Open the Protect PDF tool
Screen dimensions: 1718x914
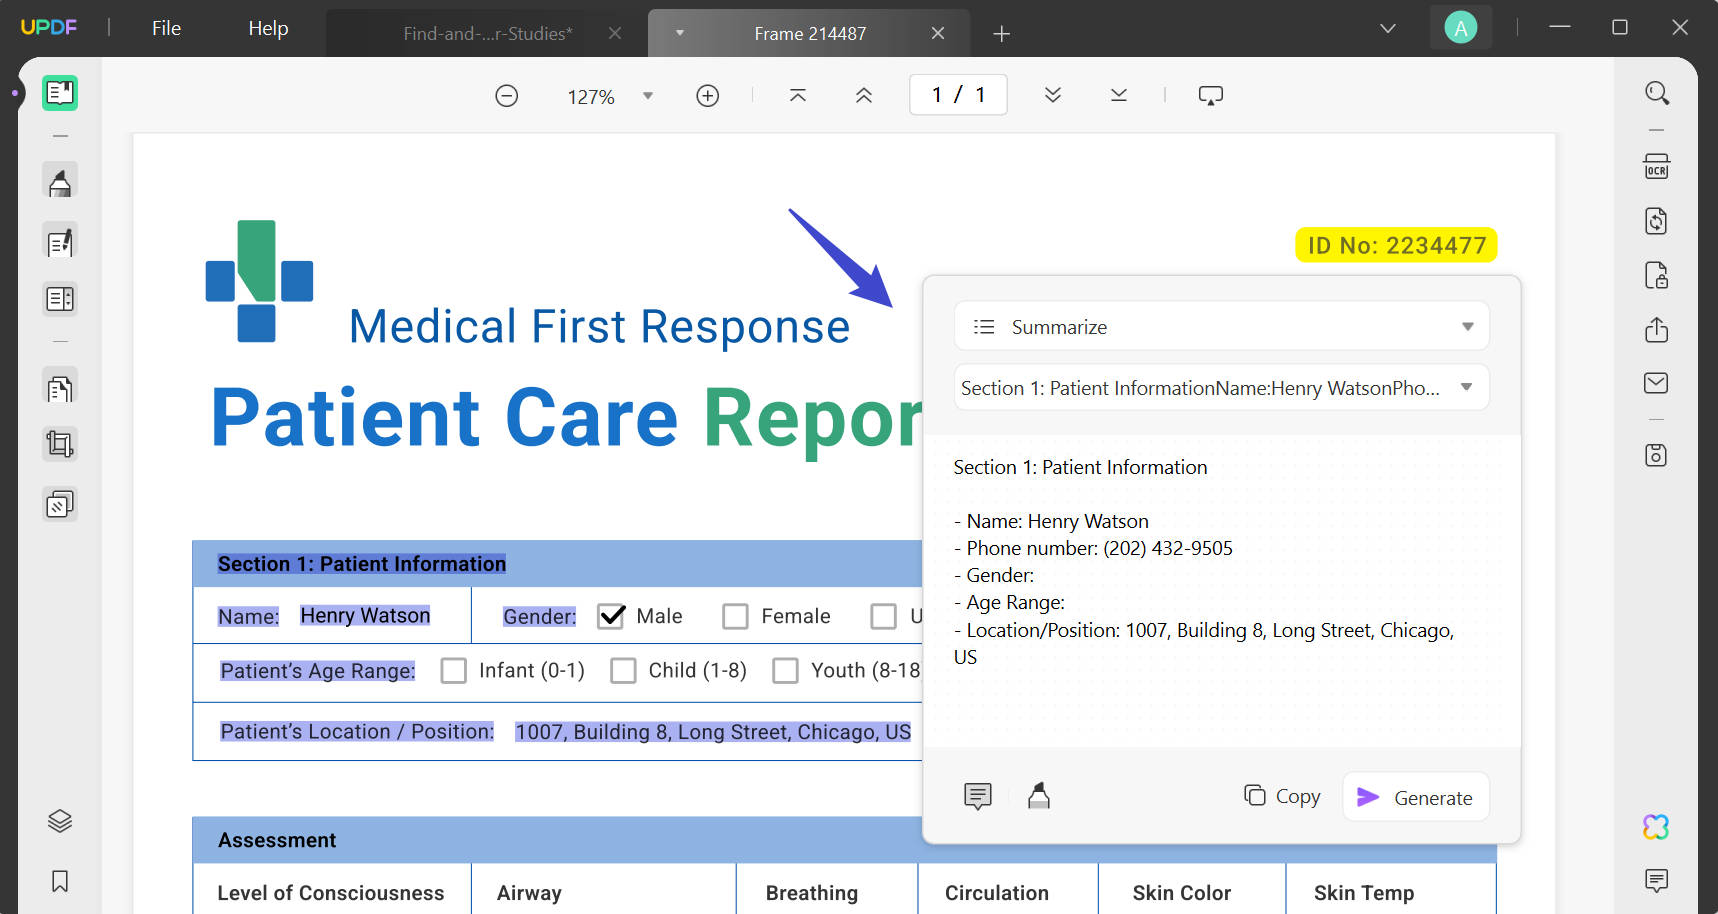coord(1657,275)
